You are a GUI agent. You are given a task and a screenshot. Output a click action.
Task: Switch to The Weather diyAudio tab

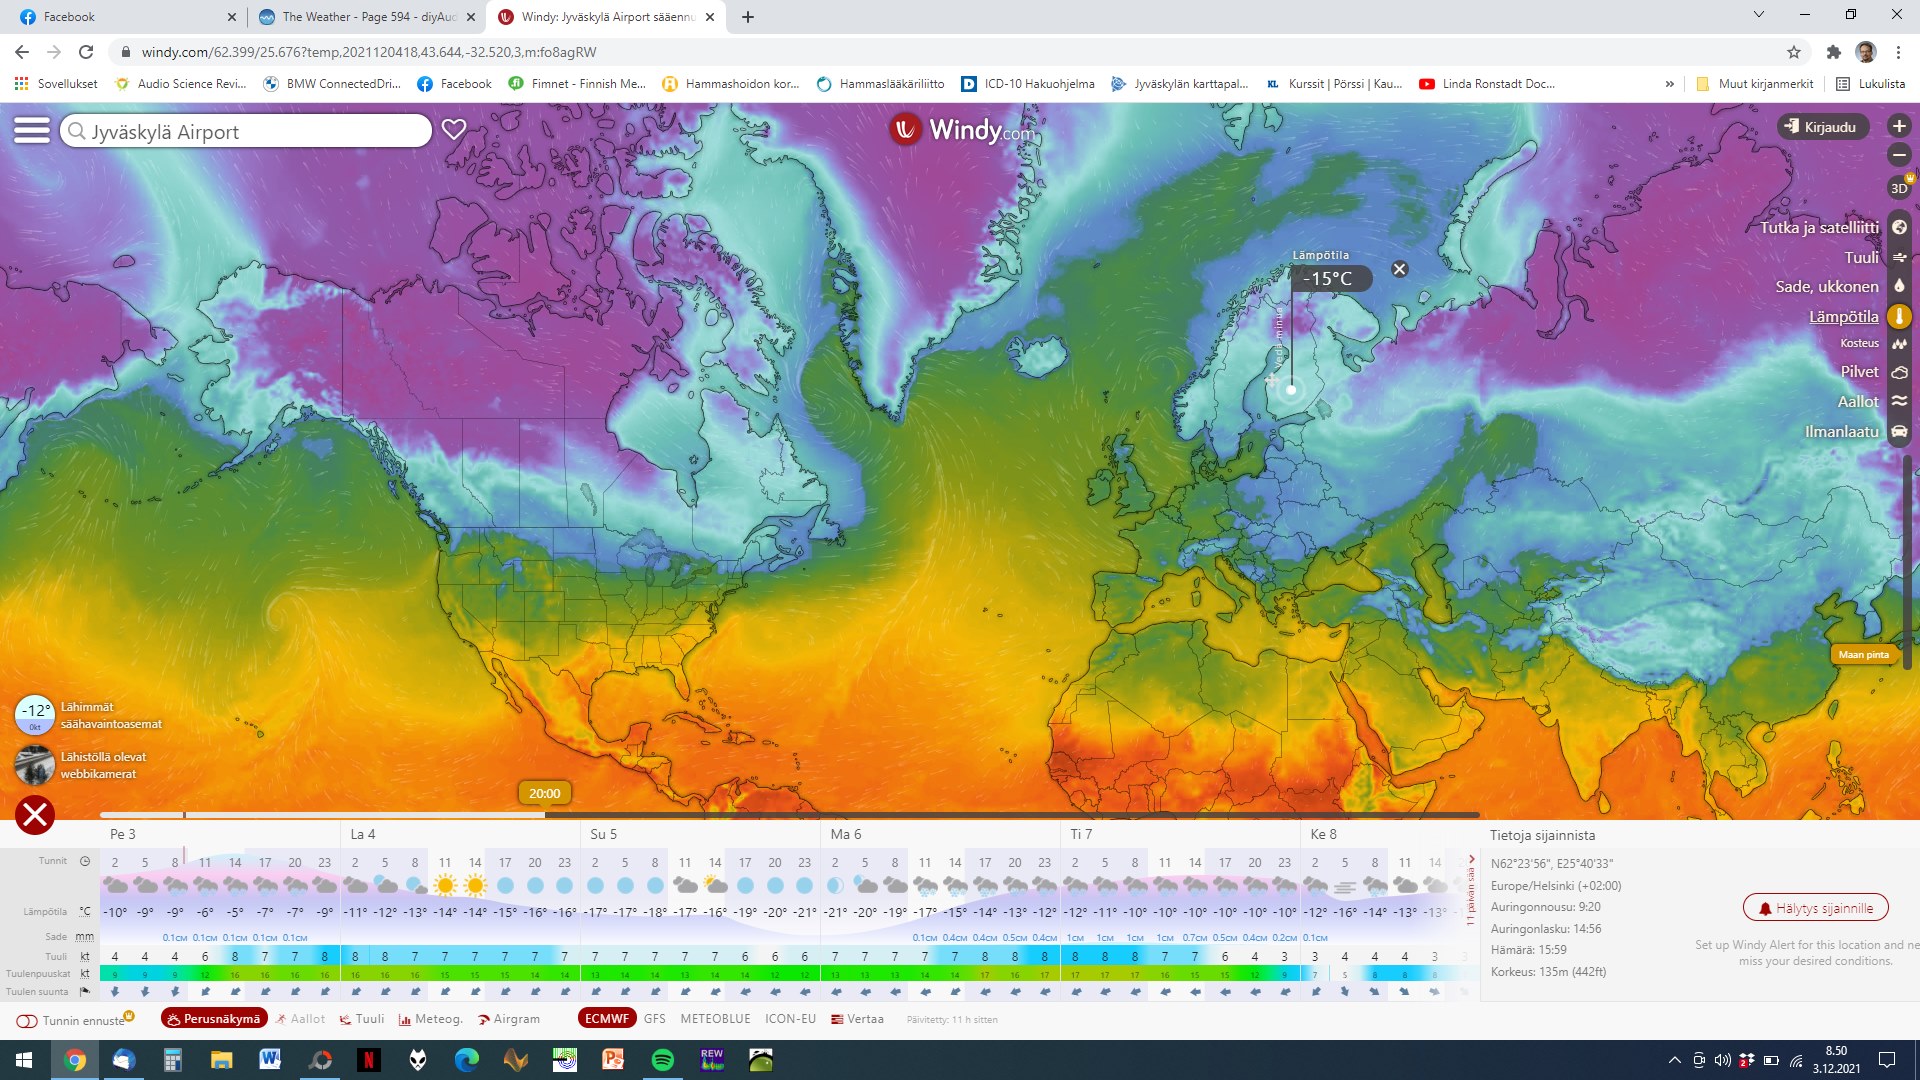pyautogui.click(x=366, y=17)
